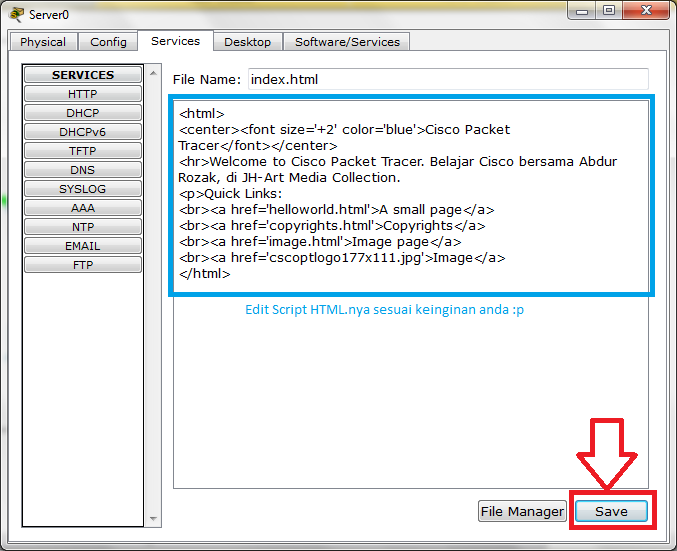Select the DNS service
Screen dimensions: 677x551
point(83,170)
